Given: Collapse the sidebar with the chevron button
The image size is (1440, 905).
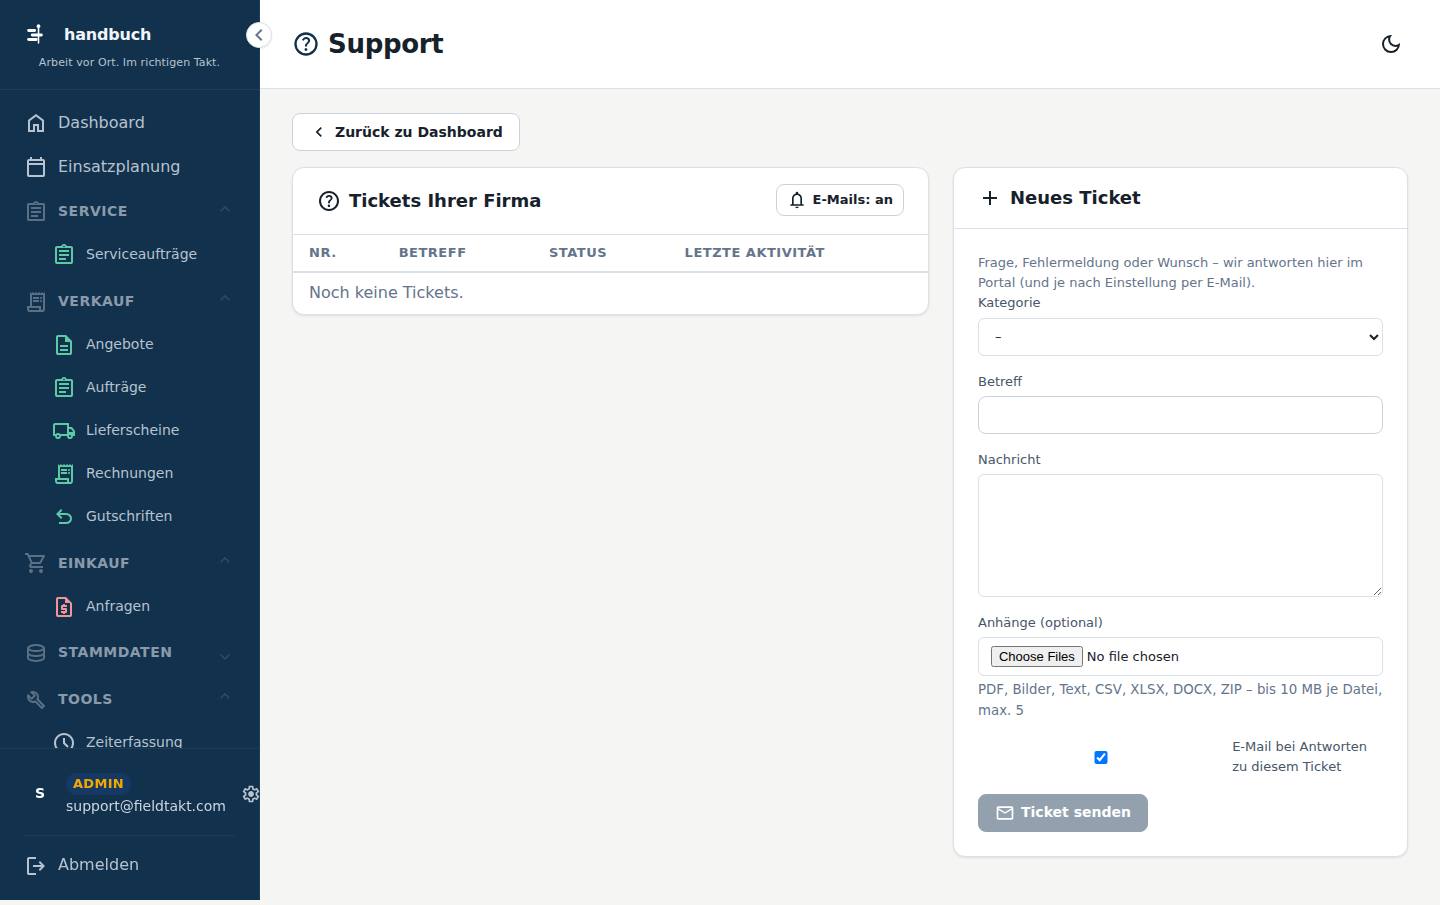Looking at the screenshot, I should 258,35.
